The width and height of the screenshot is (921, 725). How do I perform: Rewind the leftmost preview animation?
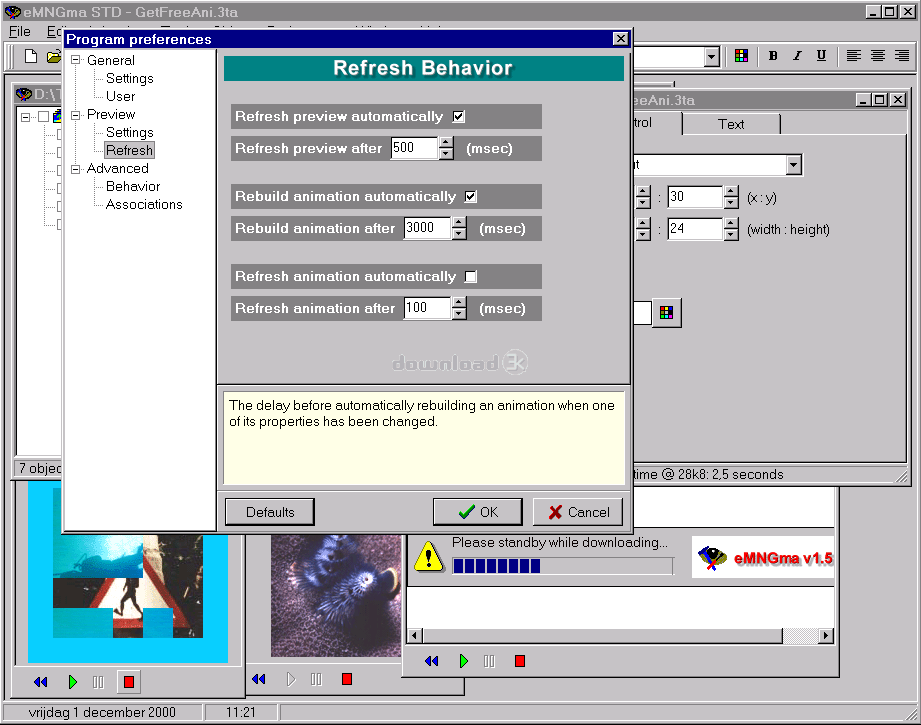click(x=41, y=682)
